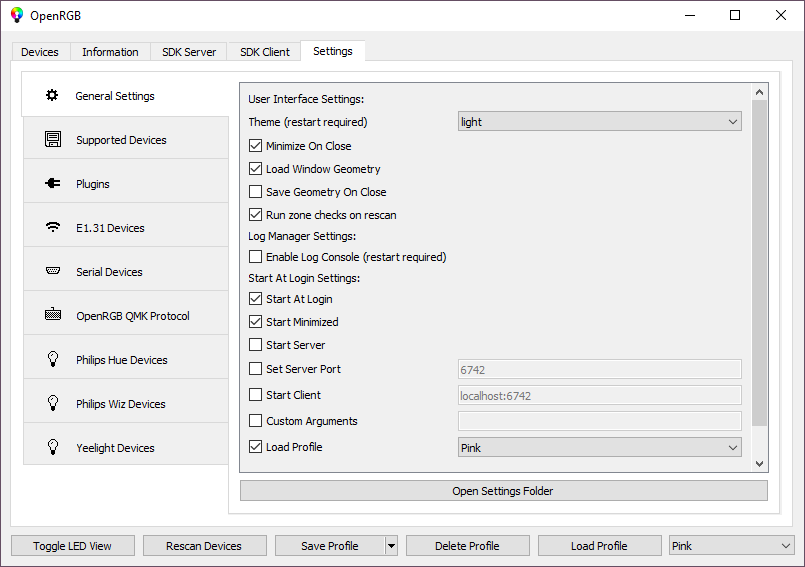805x567 pixels.
Task: Expand the Load Profile dropdown in settings
Action: [x=599, y=448]
